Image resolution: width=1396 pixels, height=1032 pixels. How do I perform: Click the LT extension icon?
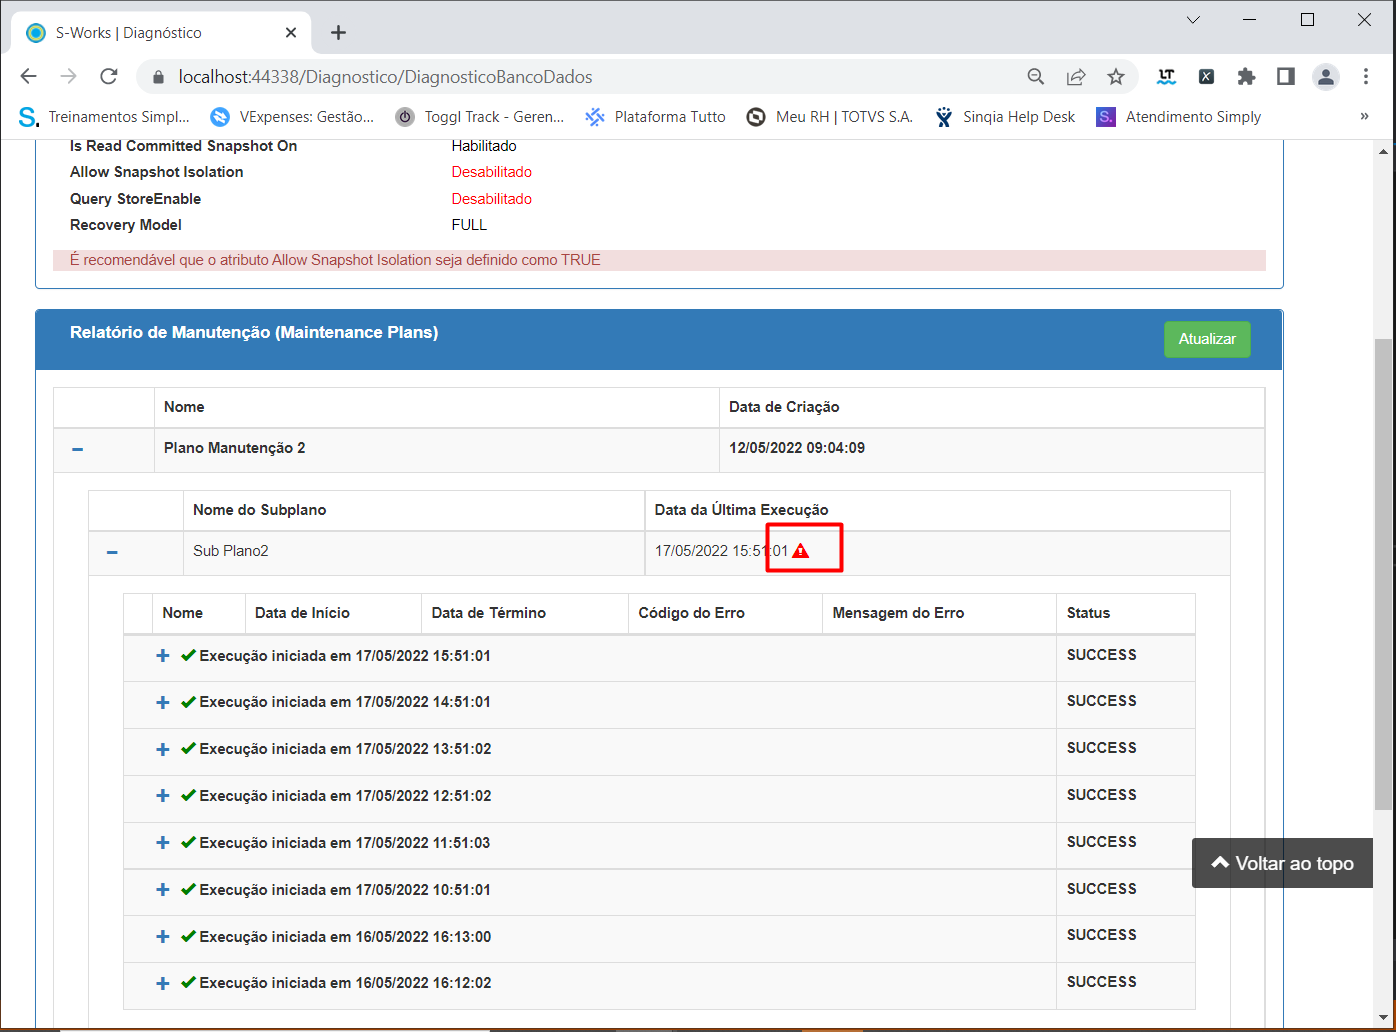point(1166,77)
